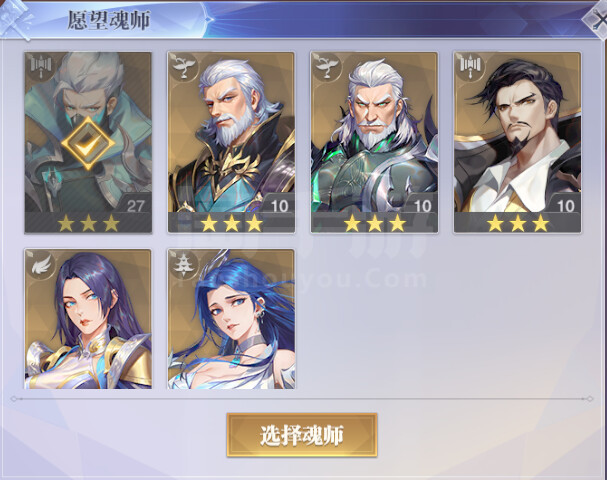Click the 选择魂师 confirm button
Screen dimensions: 607x480
(302, 435)
